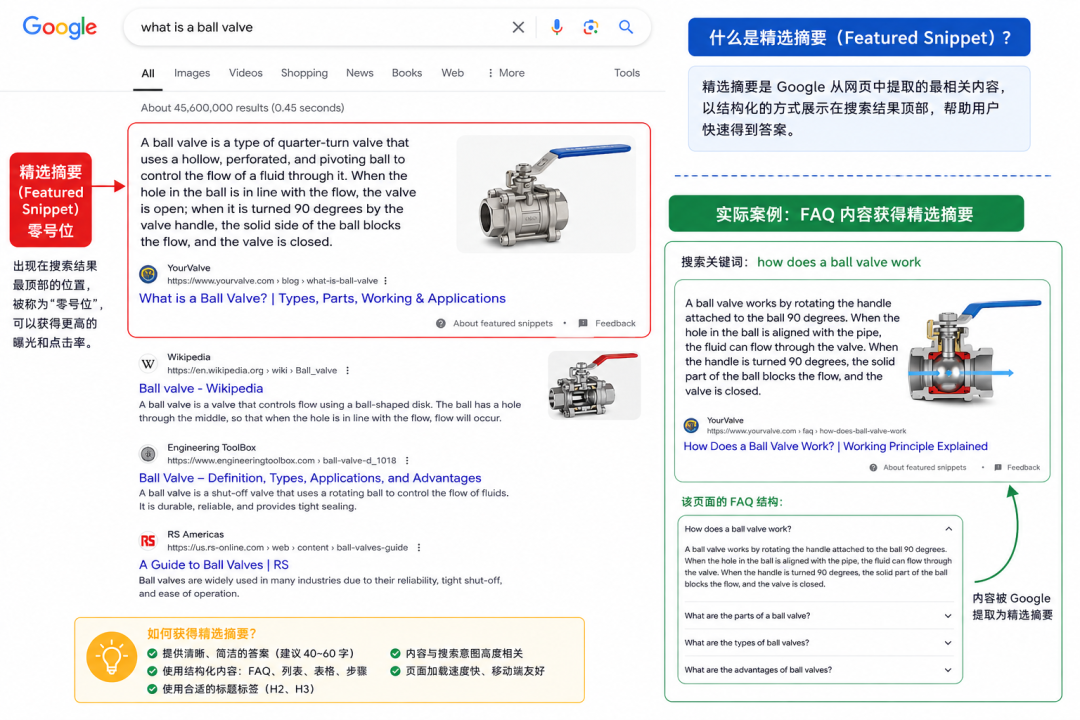Open options dots next to Wikipedia Ball_valve URL

[348, 371]
